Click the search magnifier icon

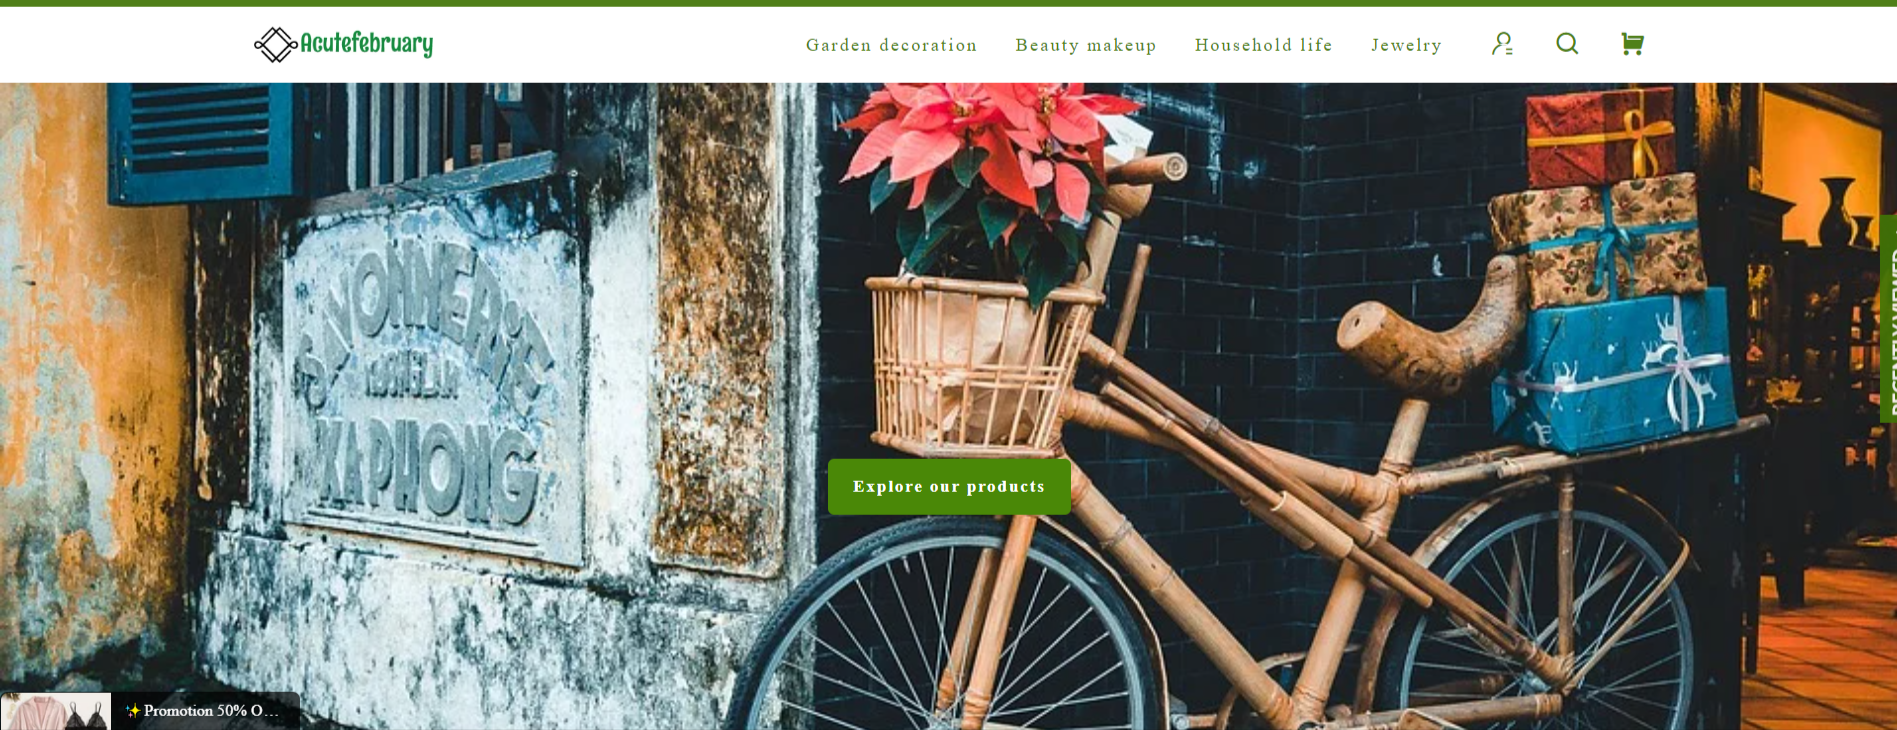[1567, 44]
